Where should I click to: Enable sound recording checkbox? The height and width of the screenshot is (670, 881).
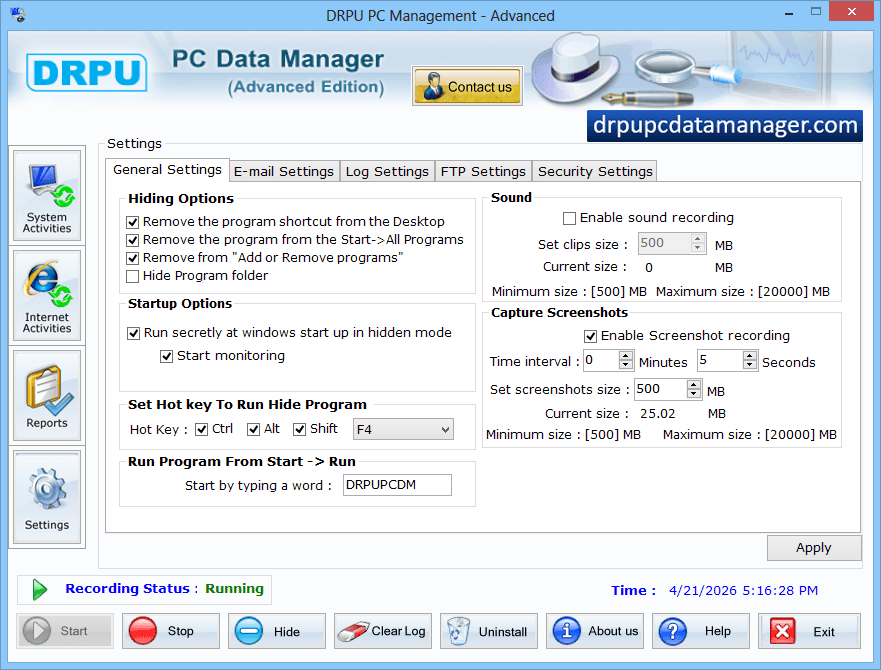point(569,218)
